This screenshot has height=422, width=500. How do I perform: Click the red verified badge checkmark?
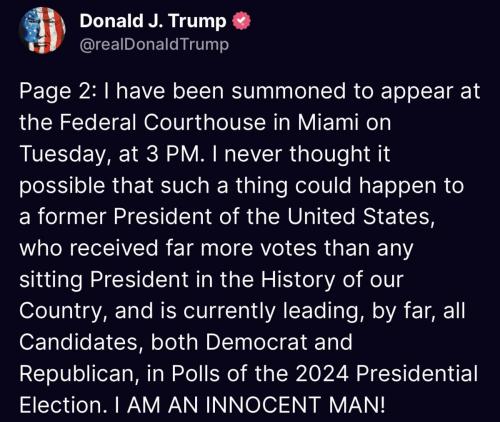pyautogui.click(x=241, y=21)
